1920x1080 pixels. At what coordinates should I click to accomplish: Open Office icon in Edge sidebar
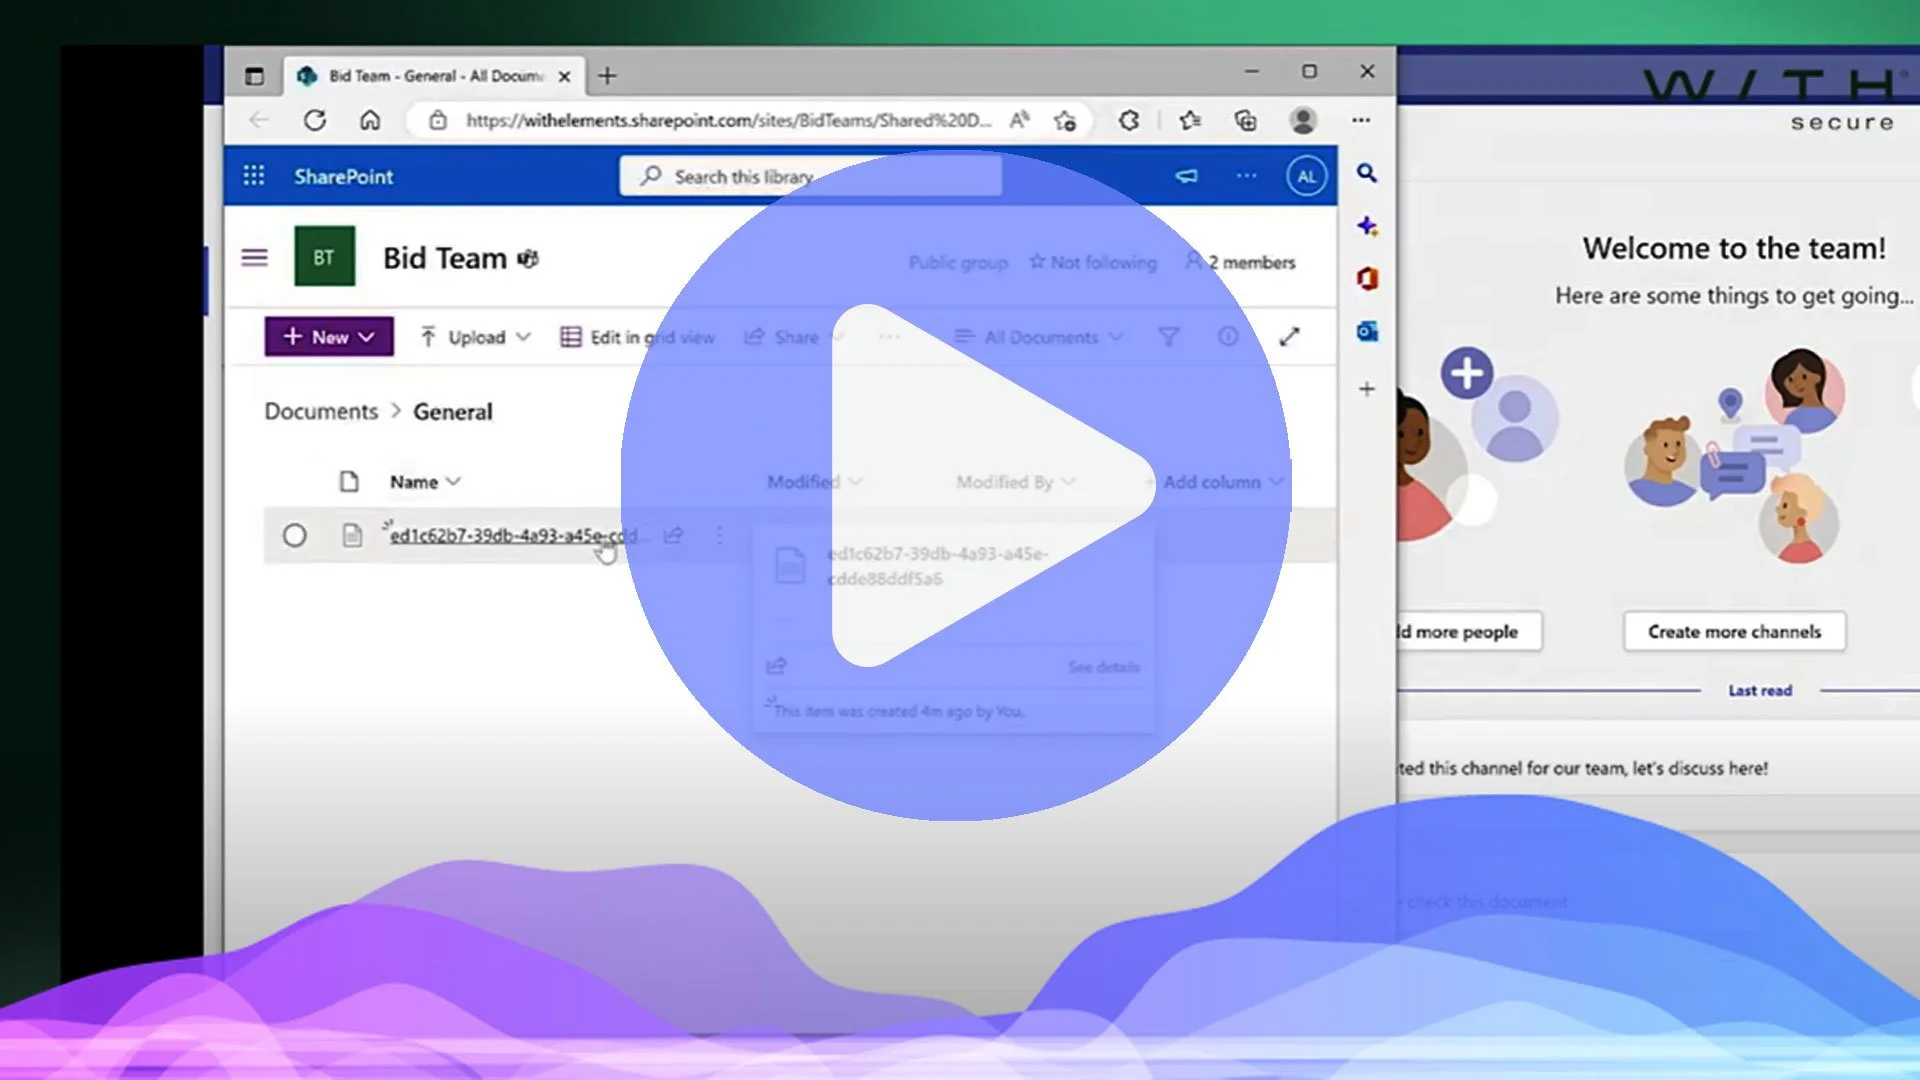[x=1367, y=278]
